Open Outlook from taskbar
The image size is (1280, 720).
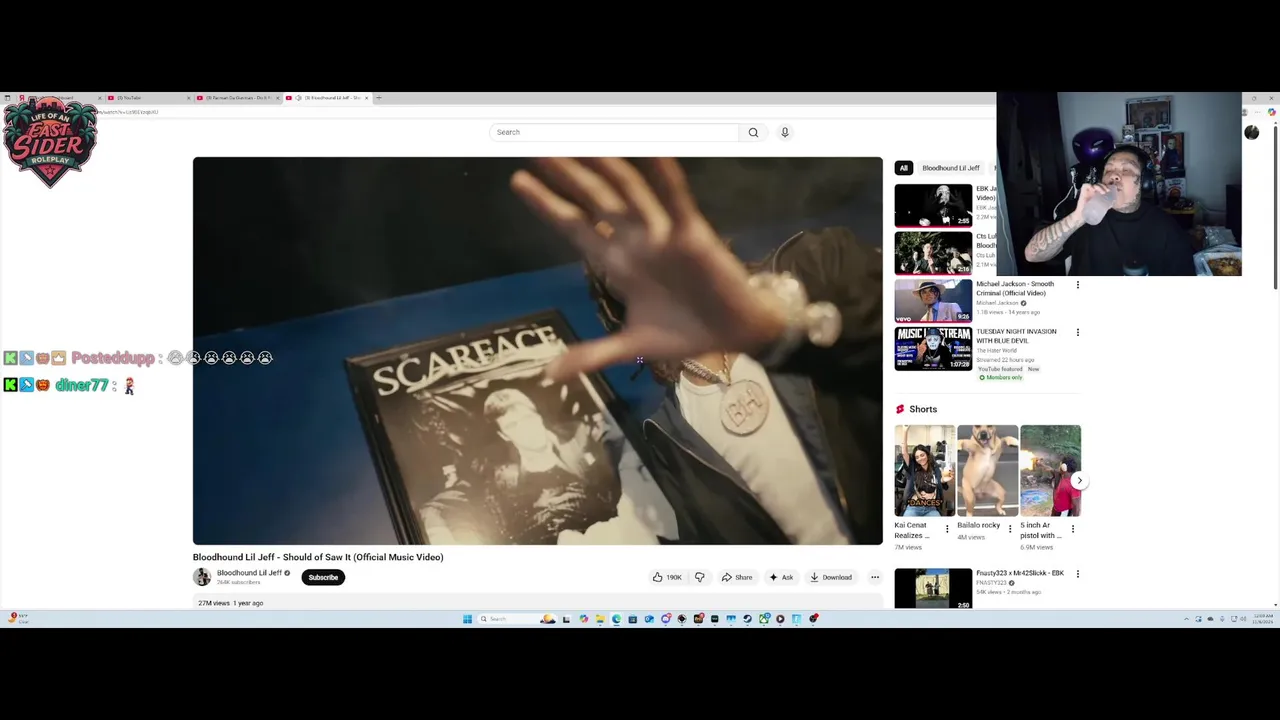[x=649, y=619]
